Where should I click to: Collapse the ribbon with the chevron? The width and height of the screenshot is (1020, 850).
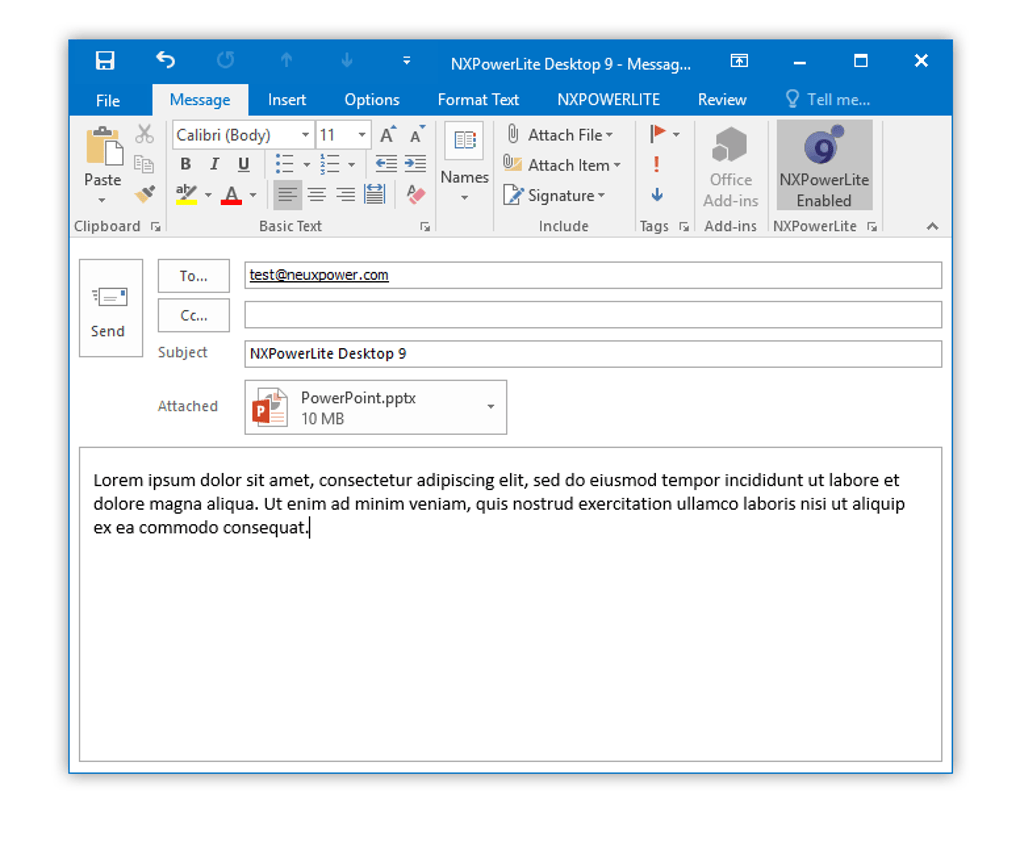click(x=932, y=226)
